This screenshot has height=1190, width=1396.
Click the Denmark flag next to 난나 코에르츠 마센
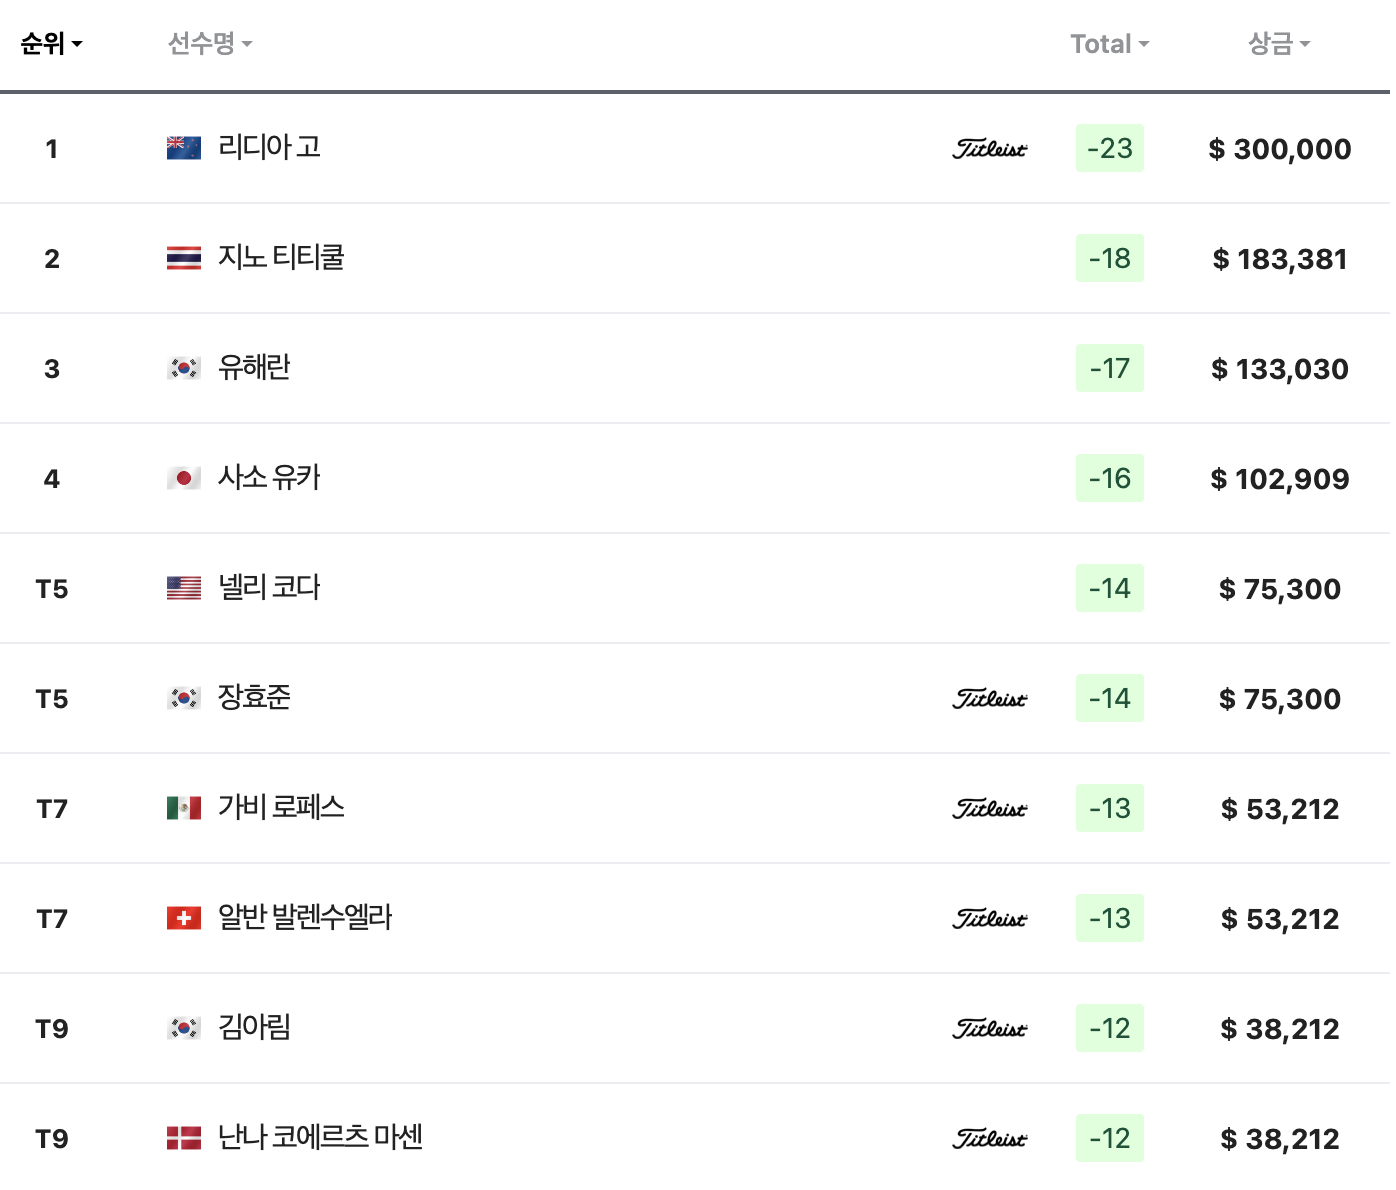pyautogui.click(x=184, y=1137)
